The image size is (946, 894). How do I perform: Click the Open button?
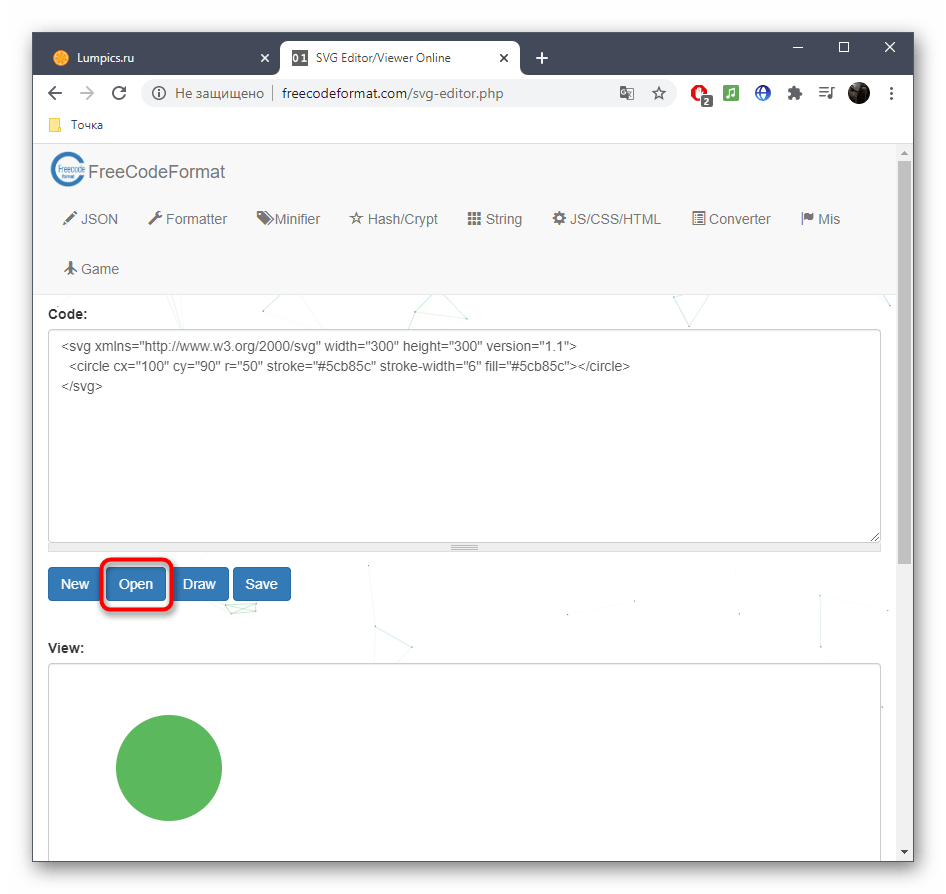coord(136,584)
